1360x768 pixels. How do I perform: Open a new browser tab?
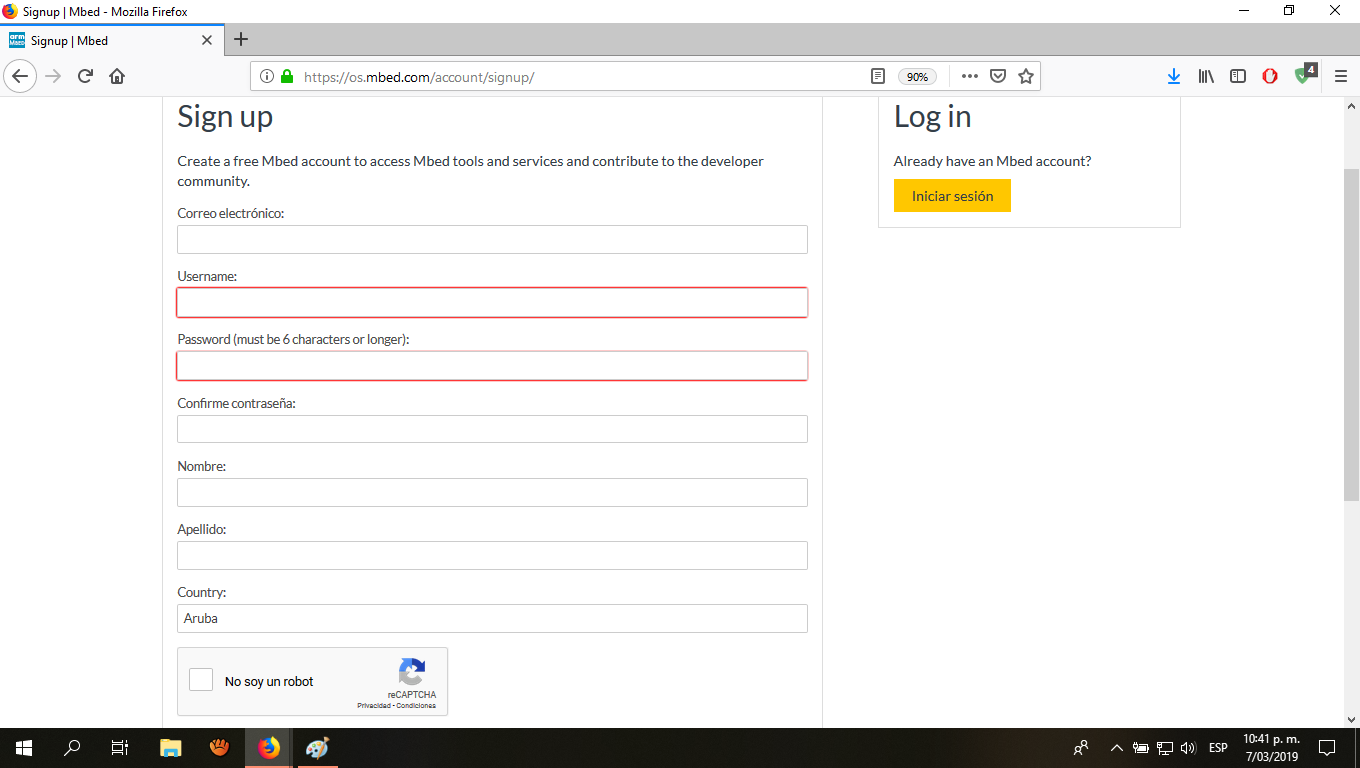coord(240,40)
